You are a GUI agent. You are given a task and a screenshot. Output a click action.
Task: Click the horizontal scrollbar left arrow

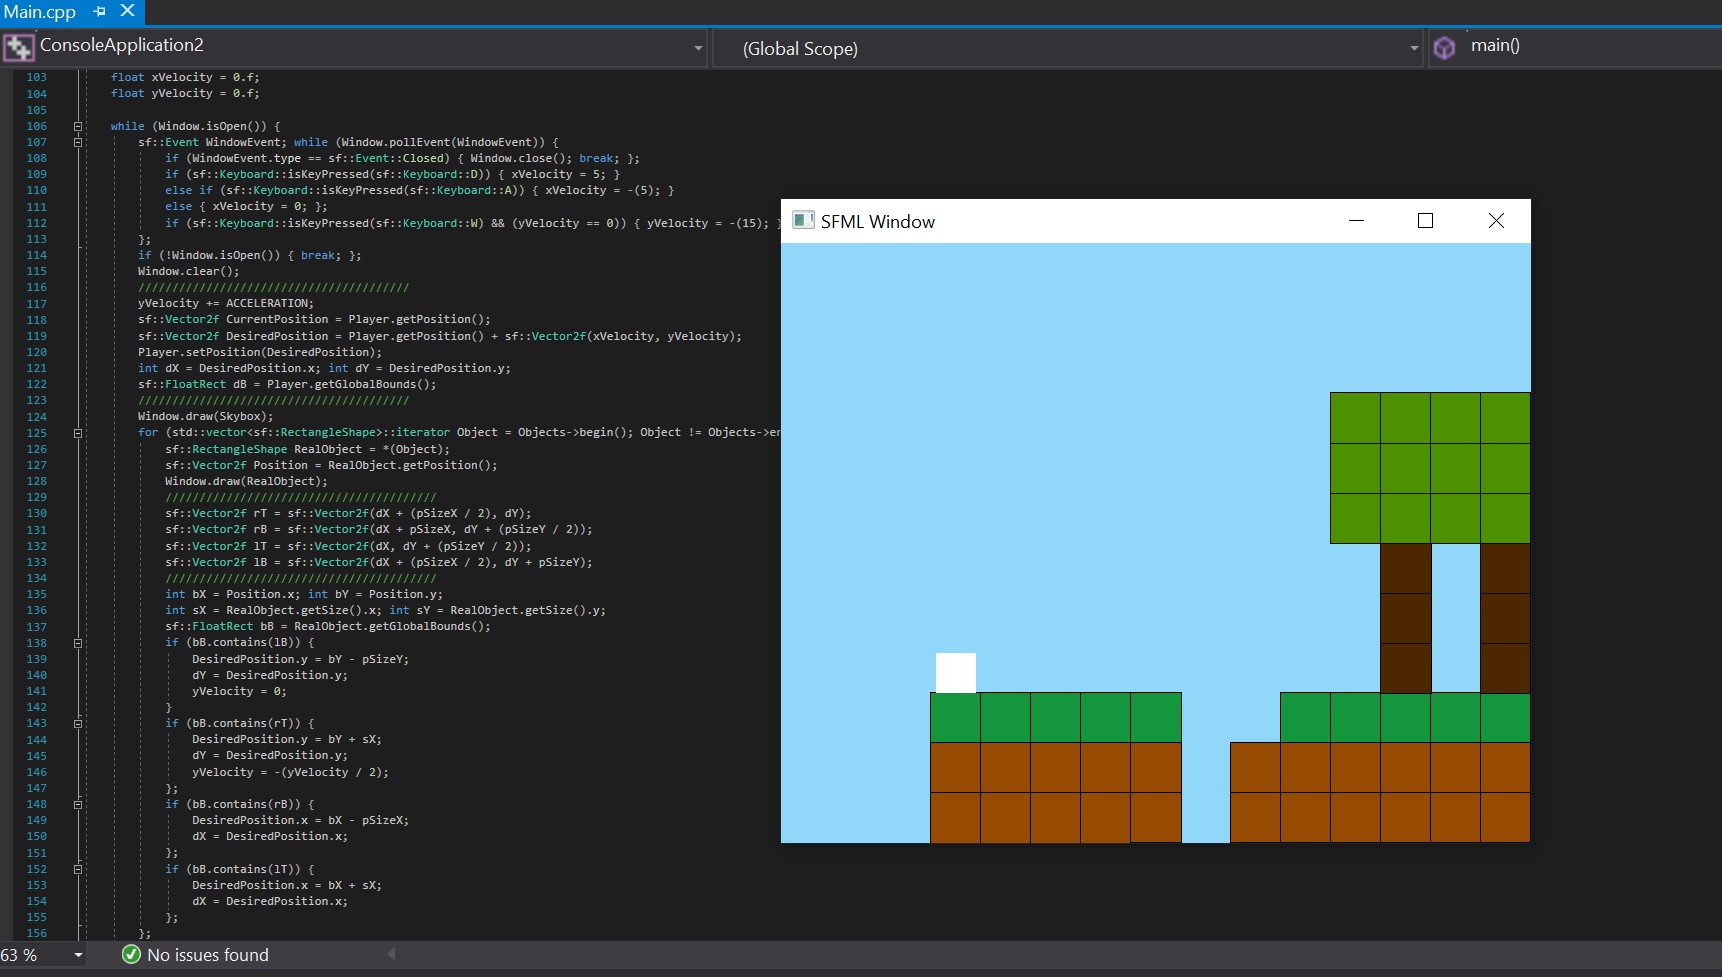tap(392, 954)
